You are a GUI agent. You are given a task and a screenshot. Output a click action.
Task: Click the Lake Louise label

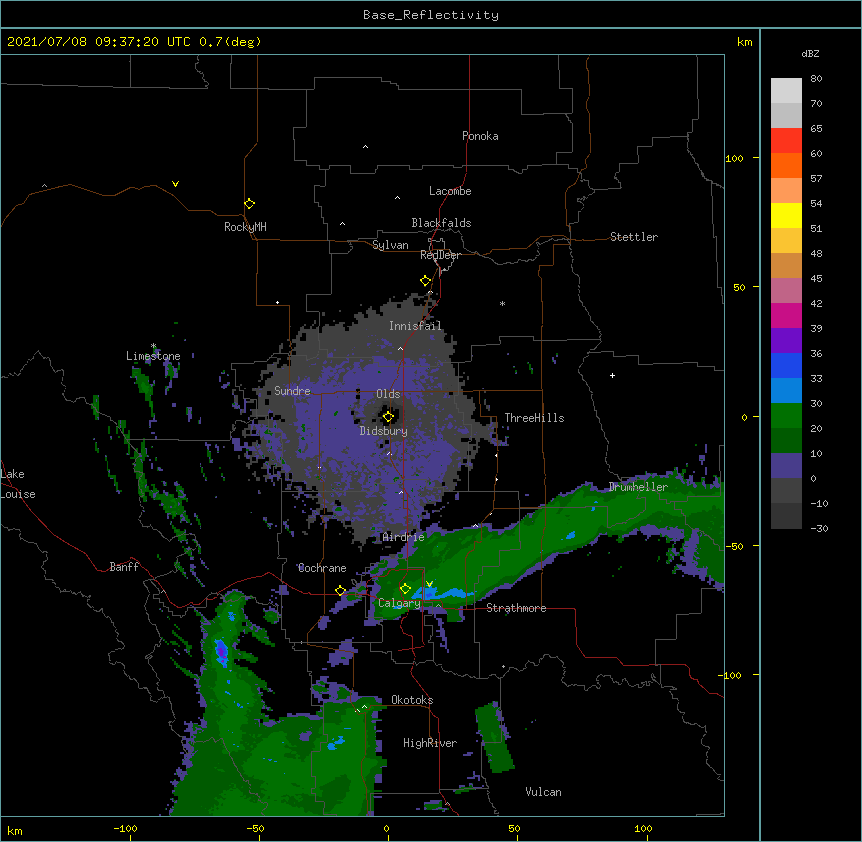click(18, 484)
